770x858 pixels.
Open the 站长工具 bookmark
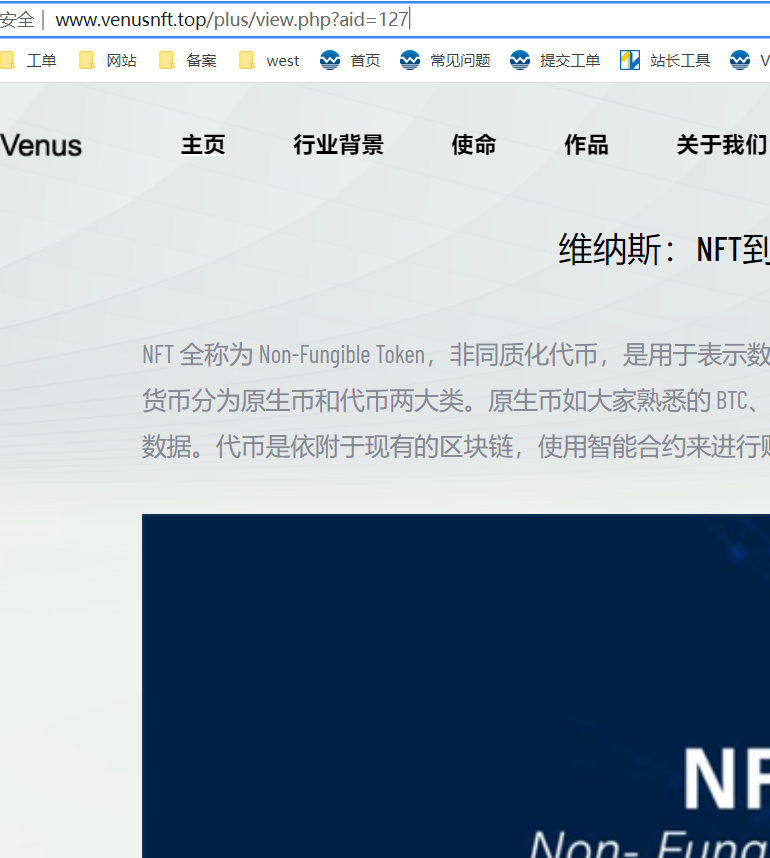click(666, 61)
